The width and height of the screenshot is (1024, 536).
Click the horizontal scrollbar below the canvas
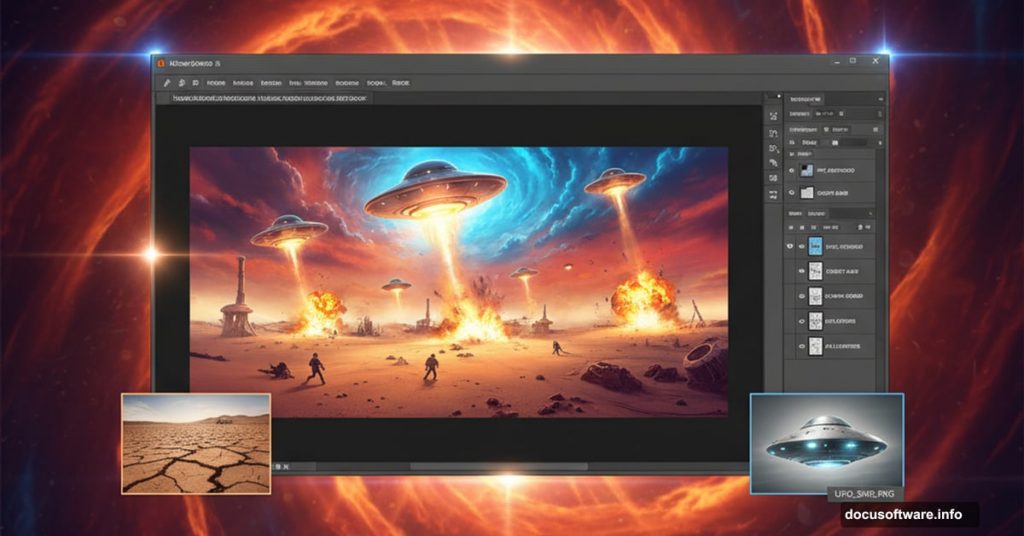[498, 467]
